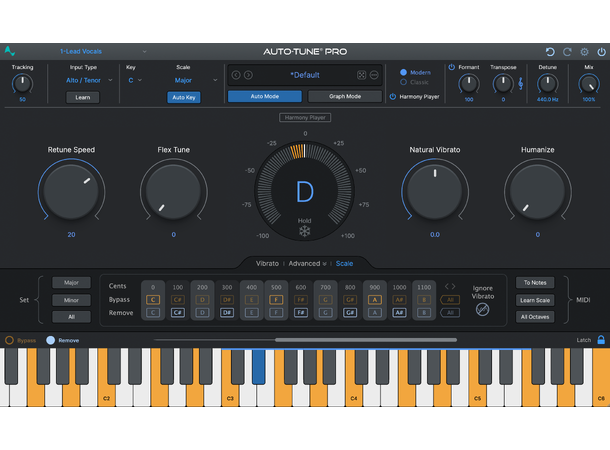This screenshot has width=610, height=450.
Task: Click the undo arrow icon
Action: (x=550, y=52)
